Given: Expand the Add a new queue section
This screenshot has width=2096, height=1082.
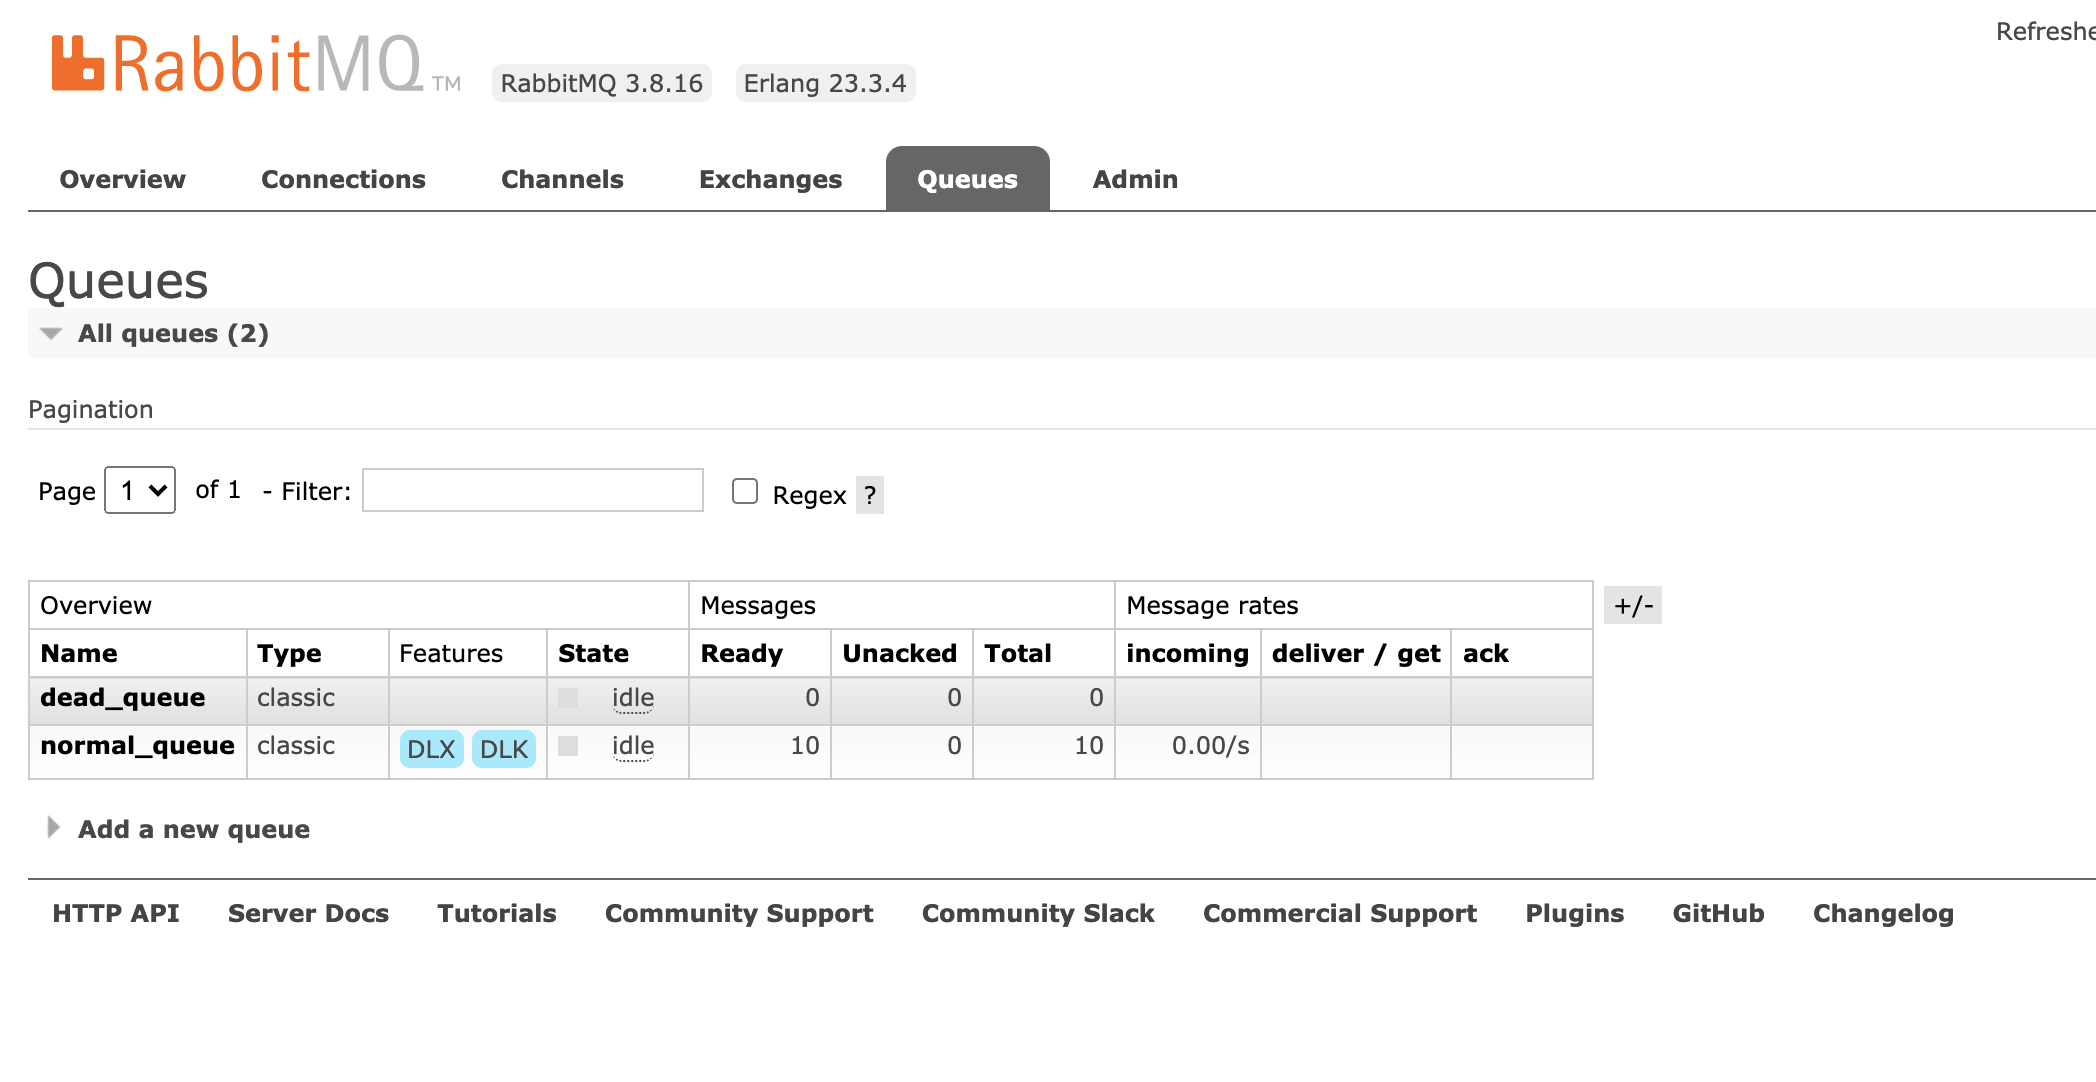Looking at the screenshot, I should coord(193,829).
